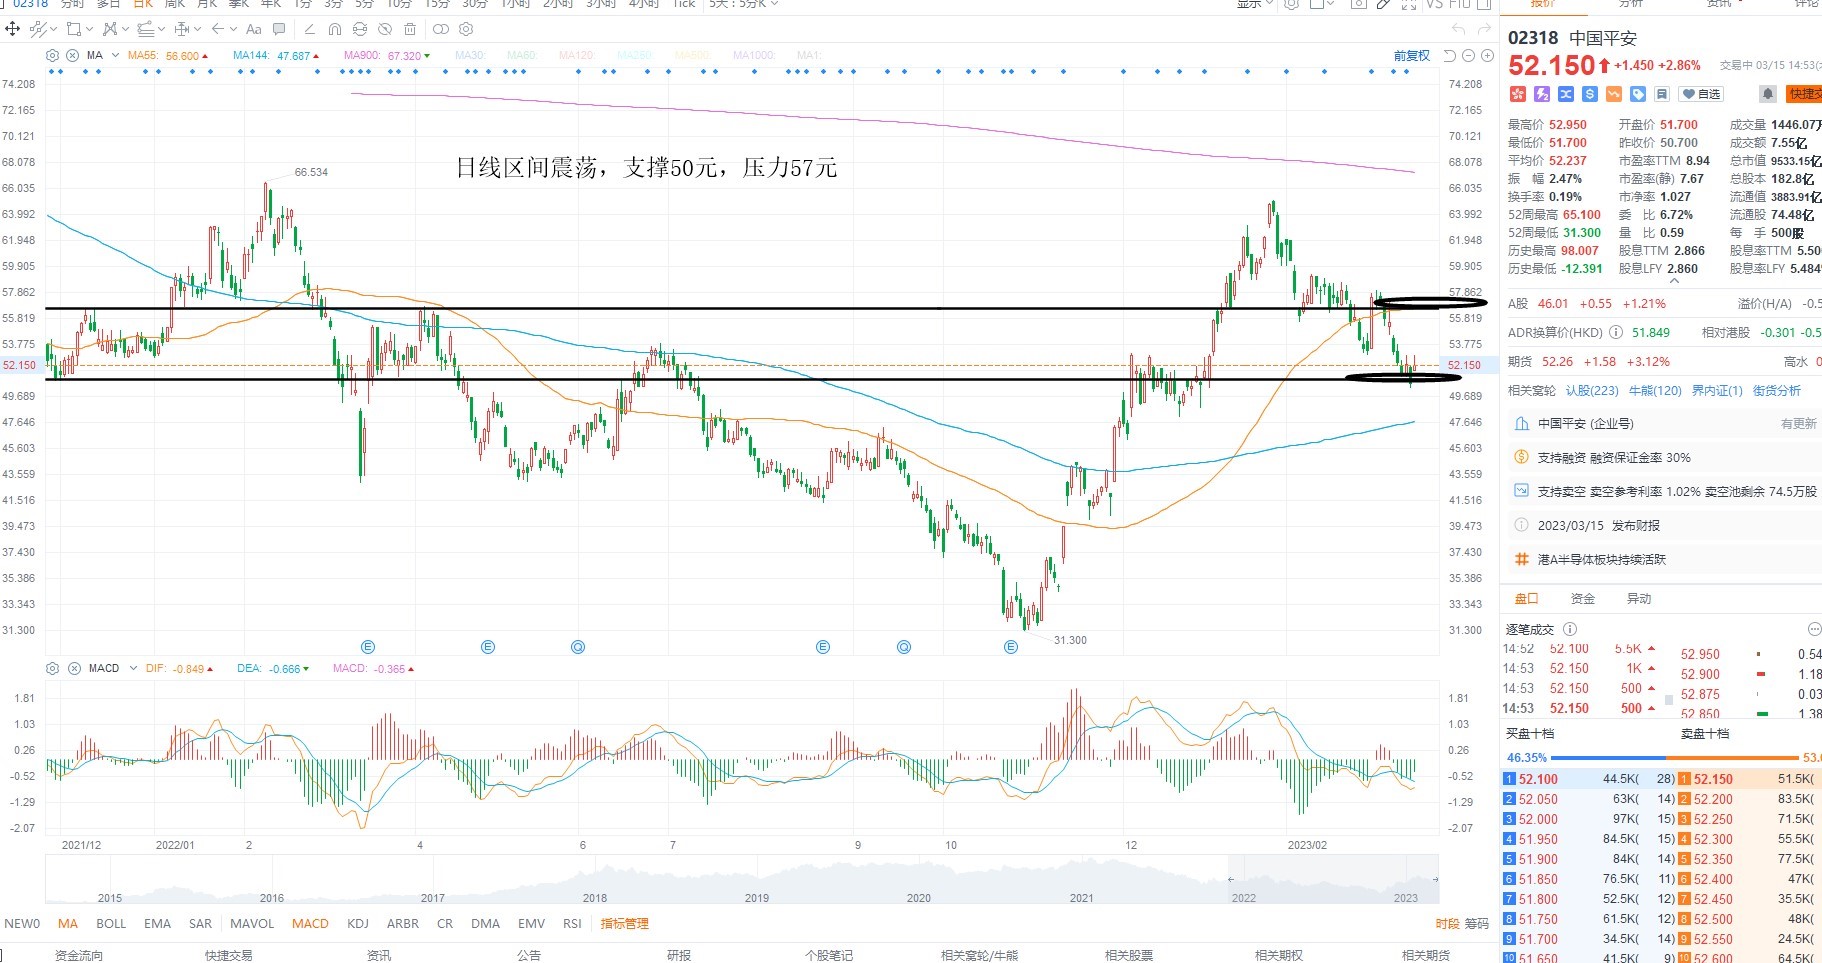1822x963 pixels.
Task: Toggle MA1000 moving average line
Action: point(754,56)
